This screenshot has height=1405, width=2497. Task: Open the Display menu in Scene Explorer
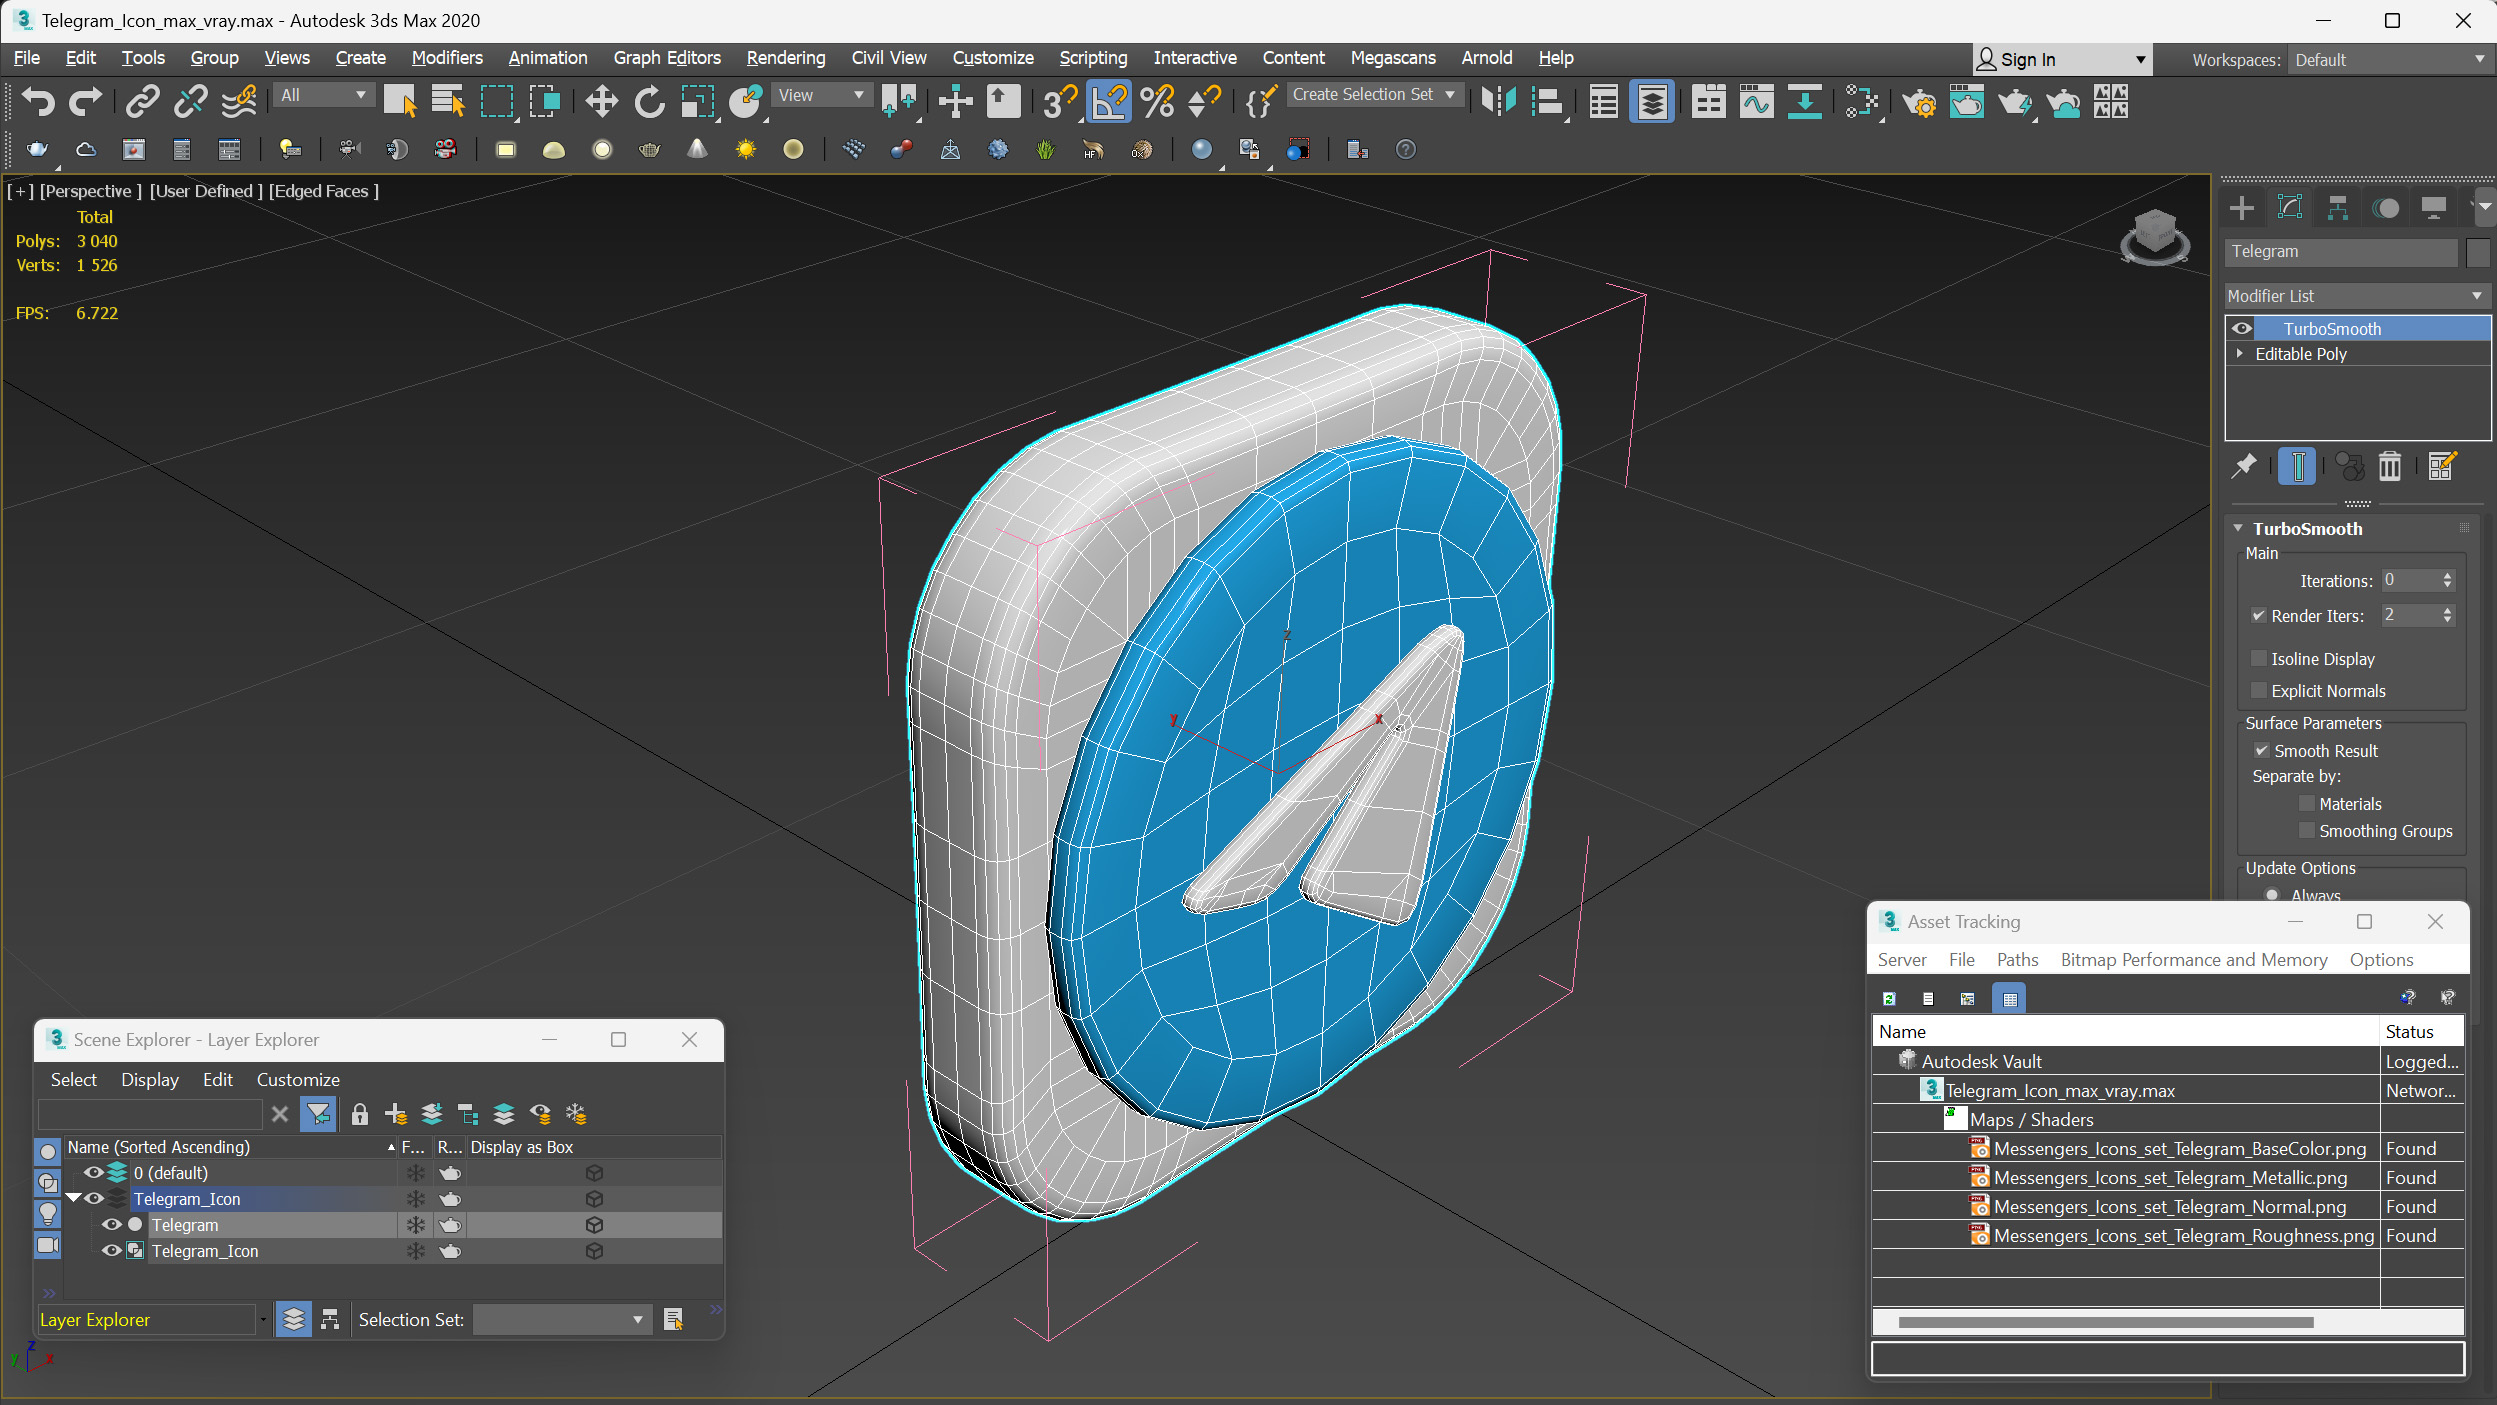pyautogui.click(x=150, y=1079)
